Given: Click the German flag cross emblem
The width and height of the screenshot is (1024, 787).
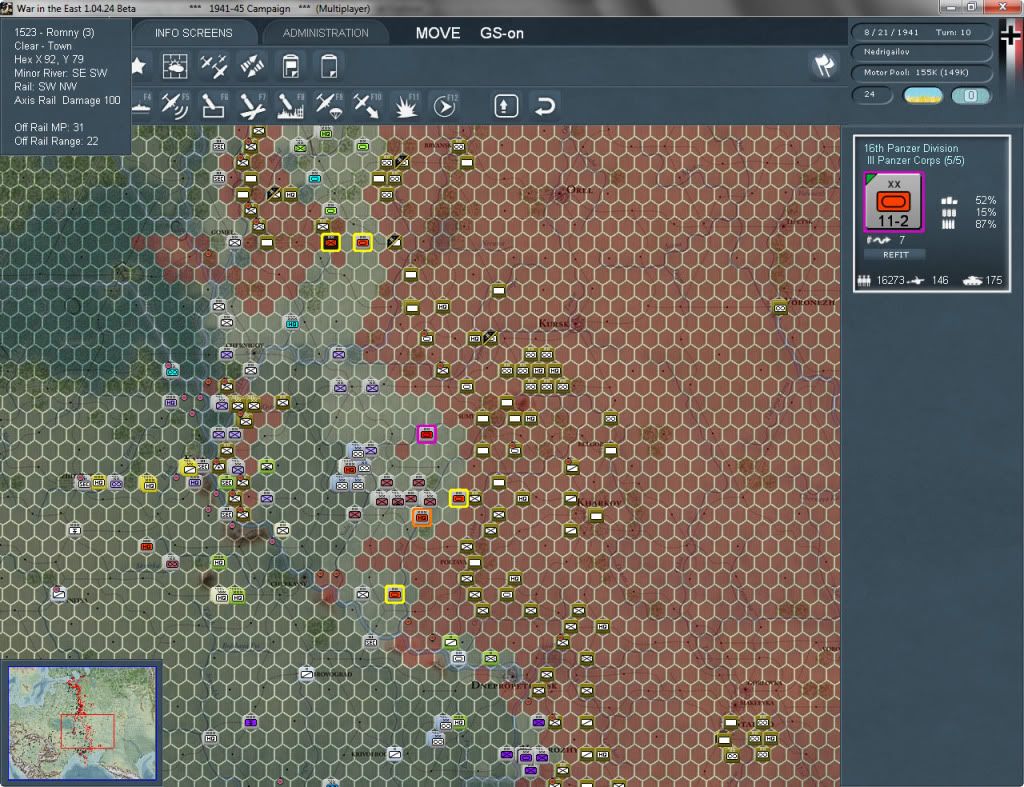Looking at the screenshot, I should pyautogui.click(x=1010, y=34).
